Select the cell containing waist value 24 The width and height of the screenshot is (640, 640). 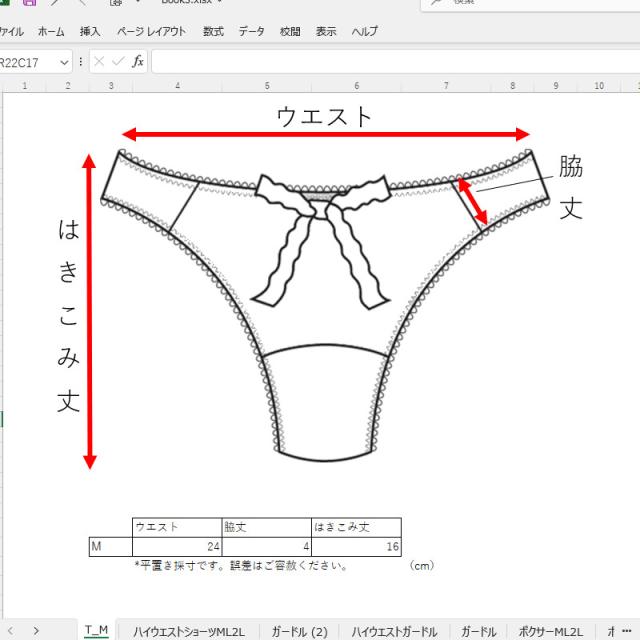[x=176, y=546]
